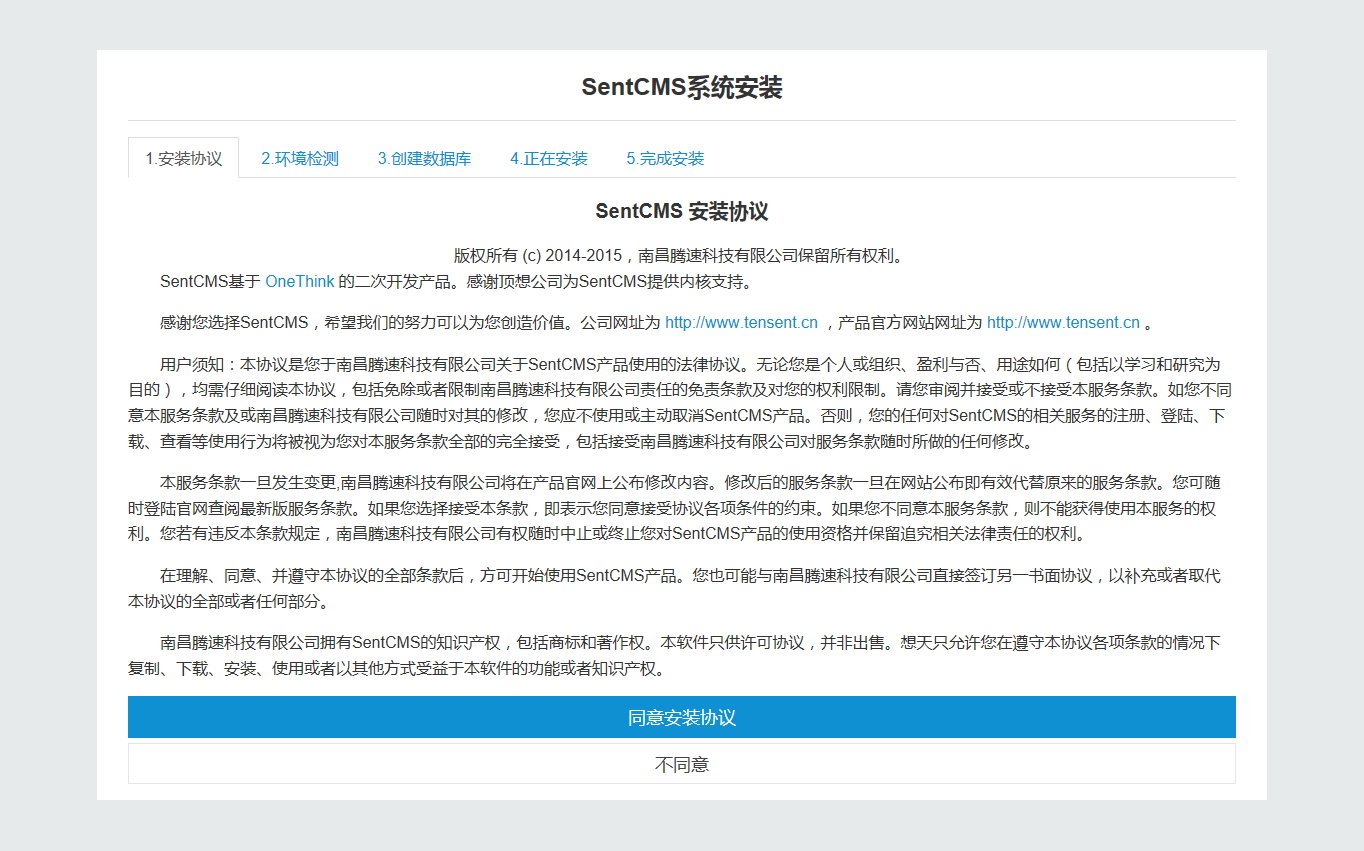Click the 同意安装协议 button
Image resolution: width=1364 pixels, height=851 pixels.
tap(682, 717)
